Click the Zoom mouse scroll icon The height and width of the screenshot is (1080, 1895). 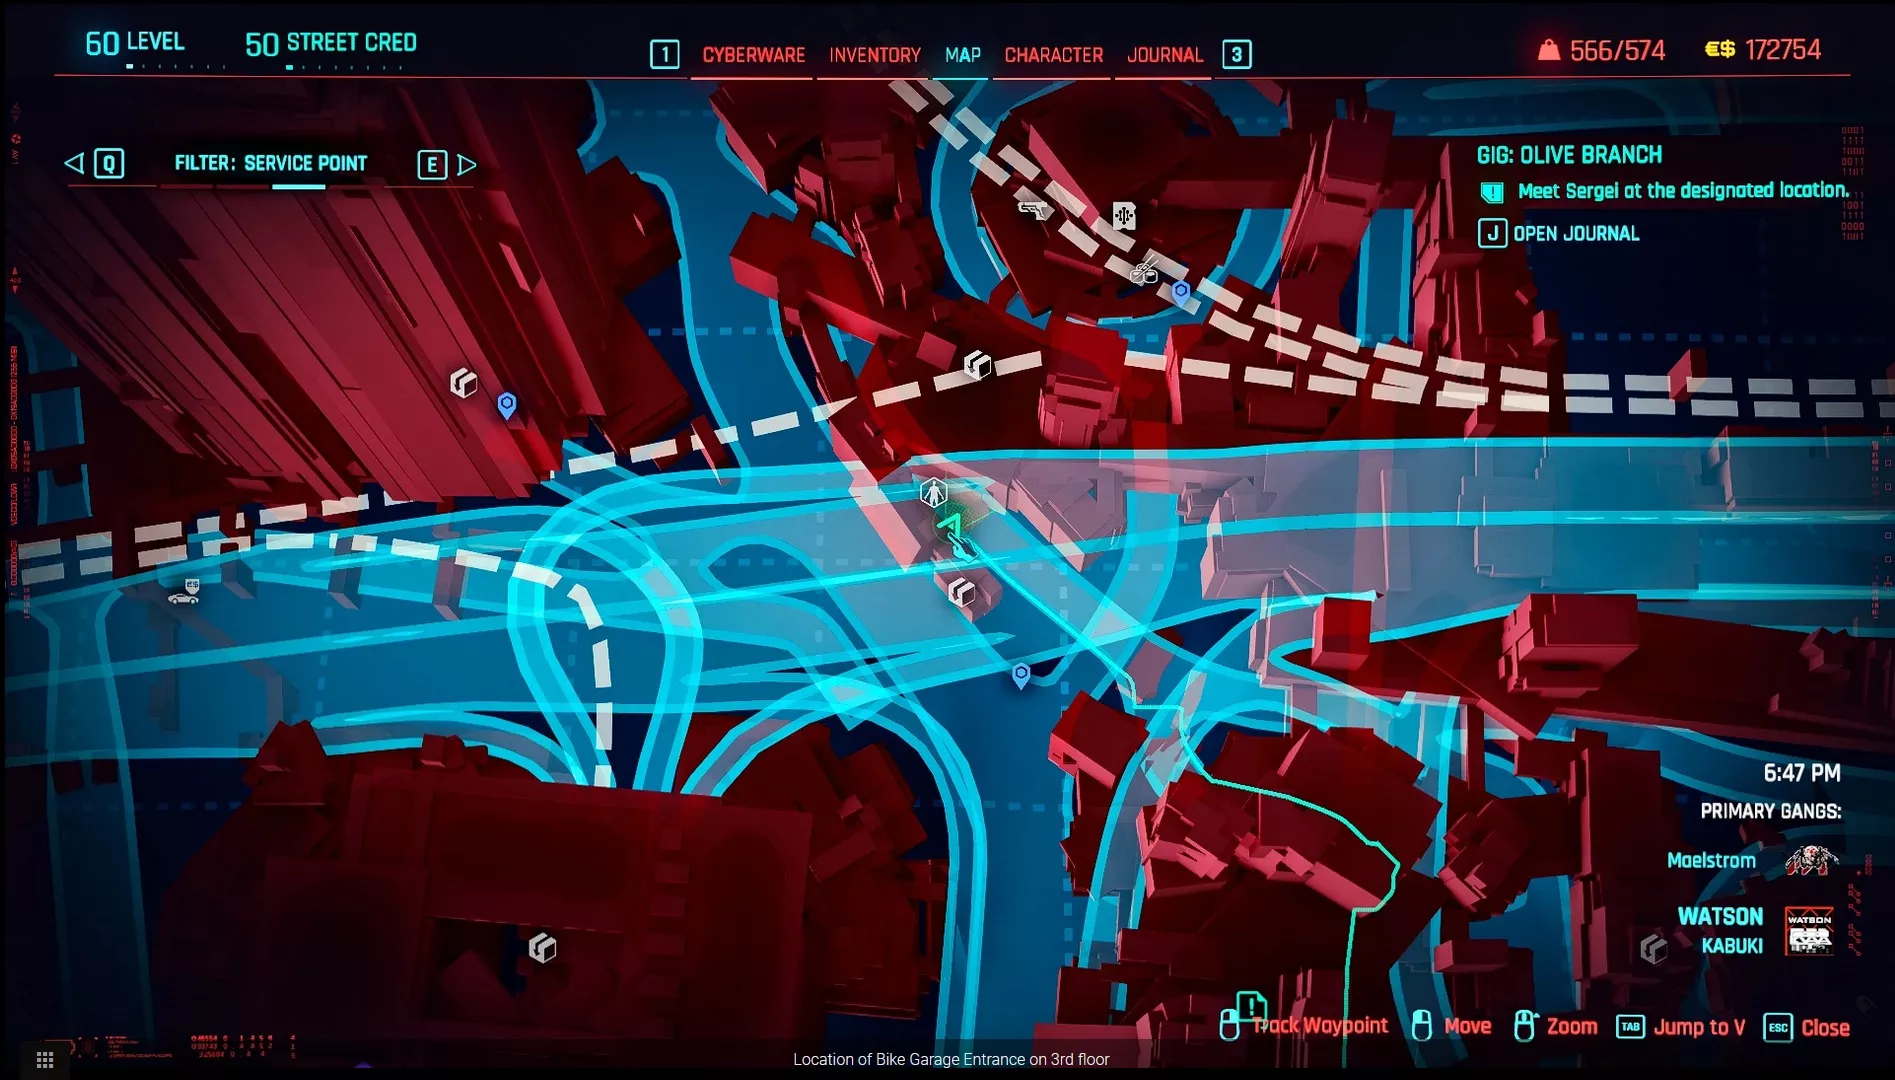(x=1524, y=1026)
